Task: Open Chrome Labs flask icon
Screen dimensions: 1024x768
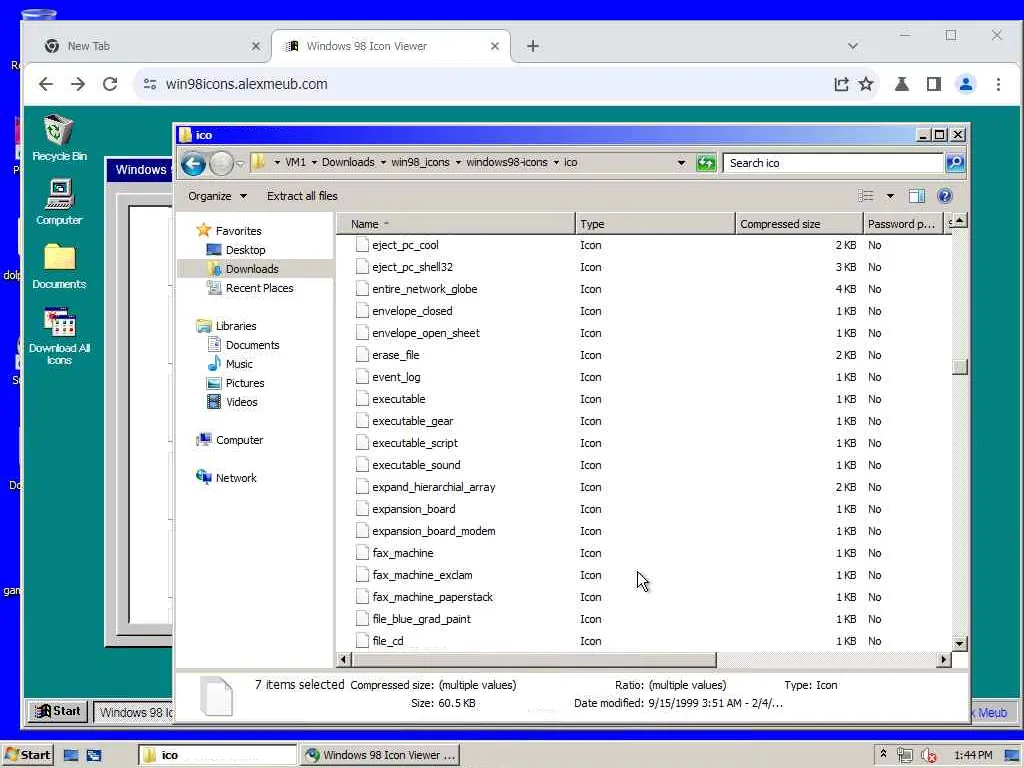Action: point(902,84)
